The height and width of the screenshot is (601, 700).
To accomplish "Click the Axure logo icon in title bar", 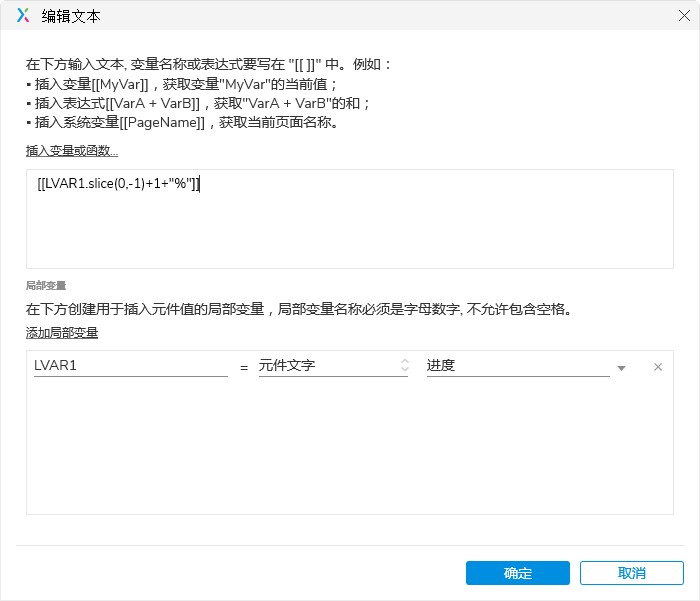I will [23, 16].
